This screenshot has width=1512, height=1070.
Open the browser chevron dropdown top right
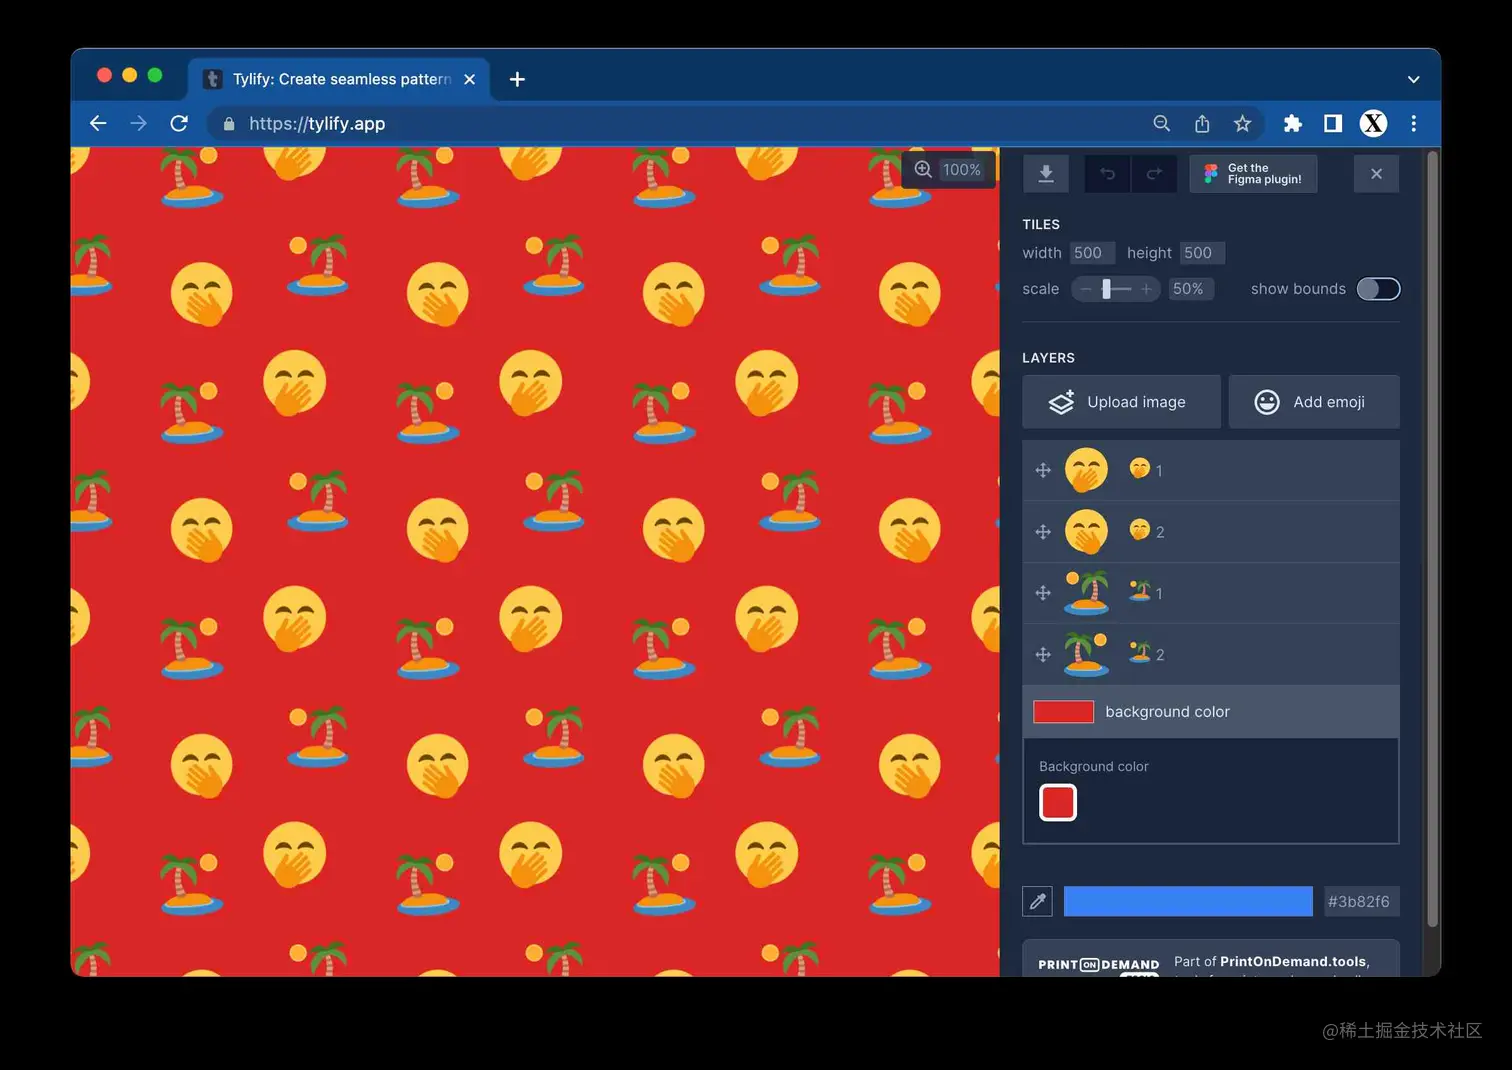(1413, 79)
